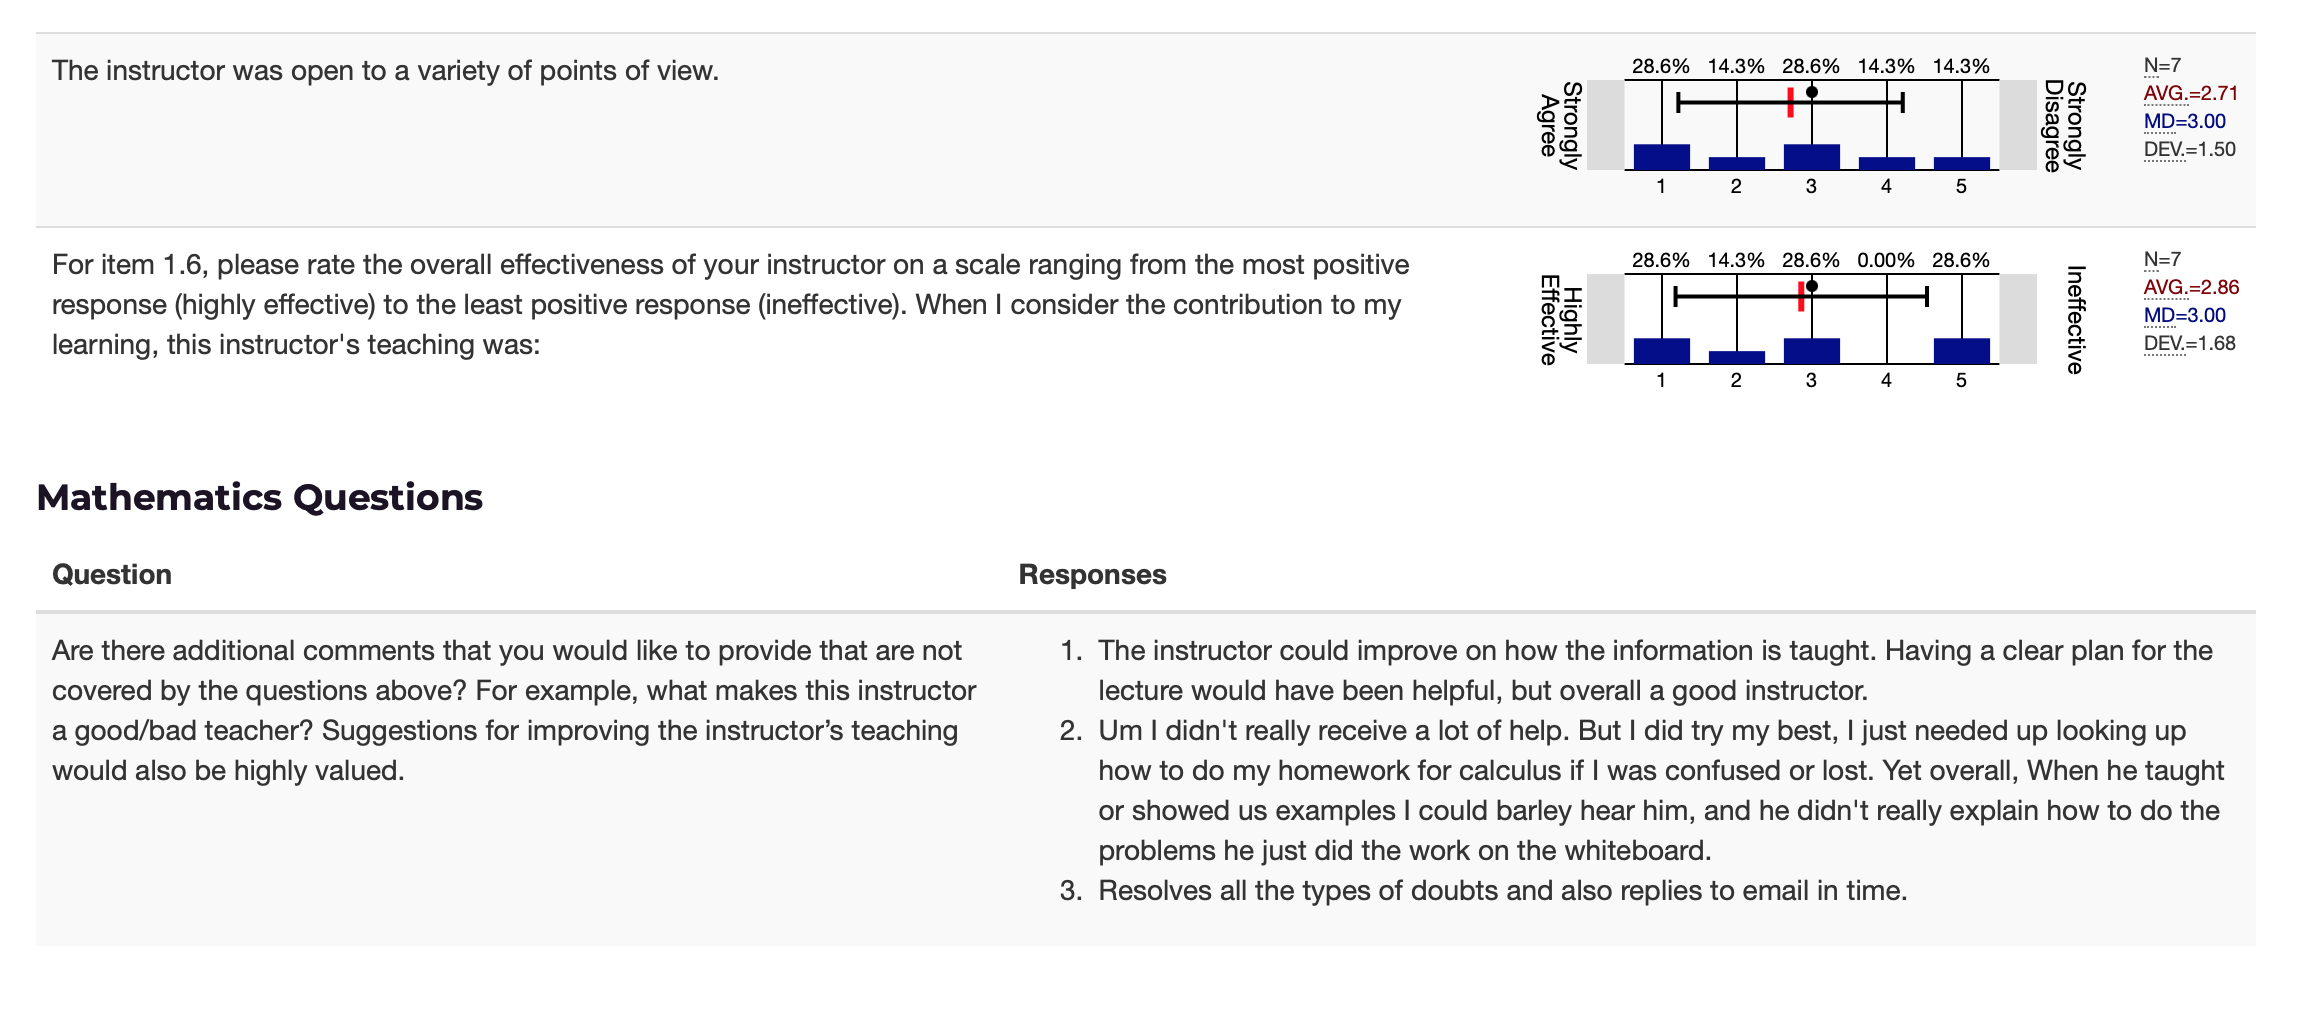Image resolution: width=2324 pixels, height=1028 pixels.
Task: Click the DEV.=1.50 statistic label
Action: click(x=2189, y=149)
